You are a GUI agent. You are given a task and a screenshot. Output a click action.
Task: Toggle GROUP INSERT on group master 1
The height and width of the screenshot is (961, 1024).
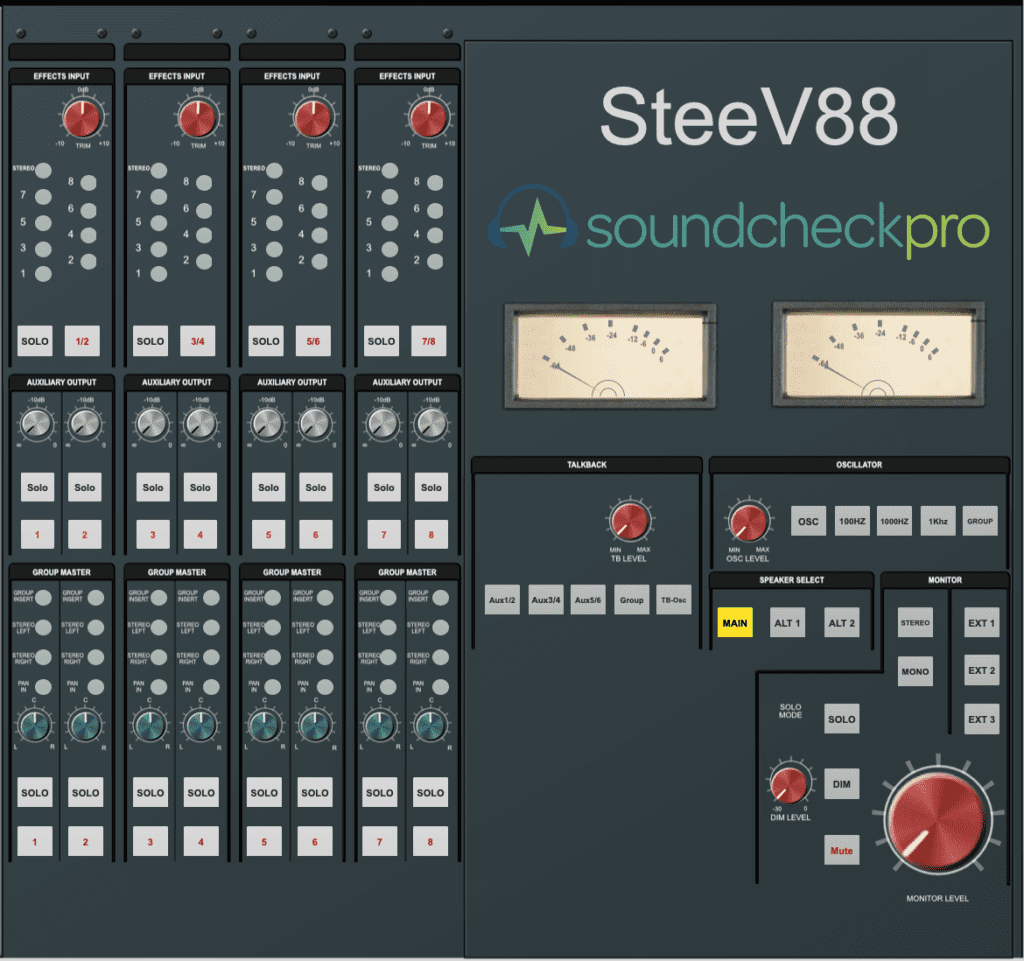coord(43,597)
